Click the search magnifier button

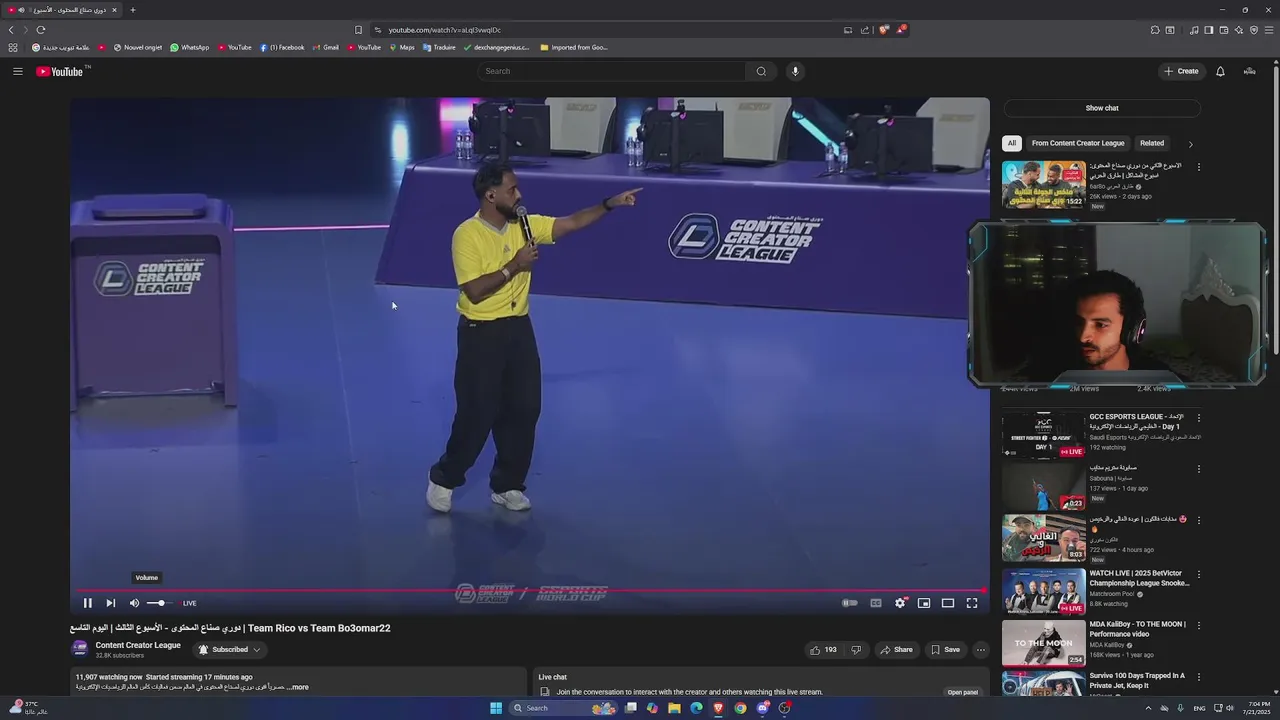click(761, 71)
